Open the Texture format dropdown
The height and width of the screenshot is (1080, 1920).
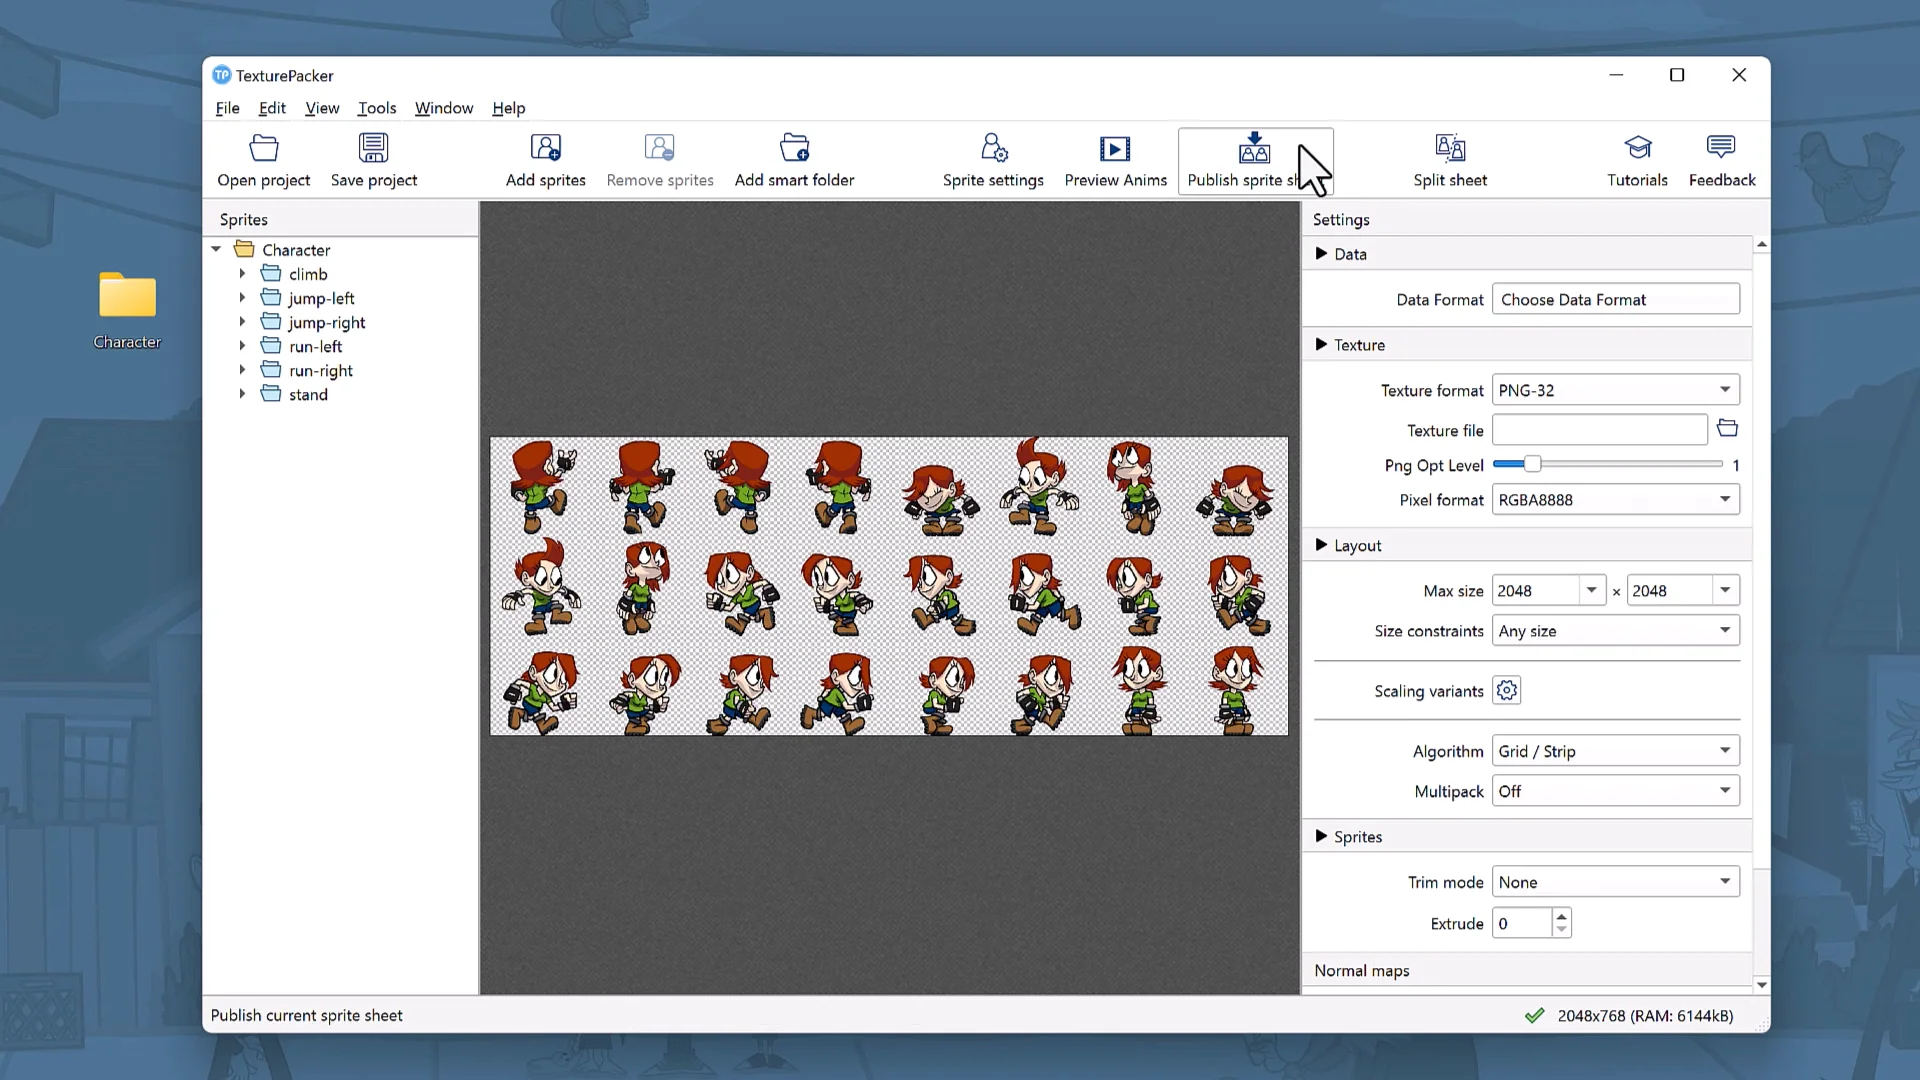coord(1615,390)
